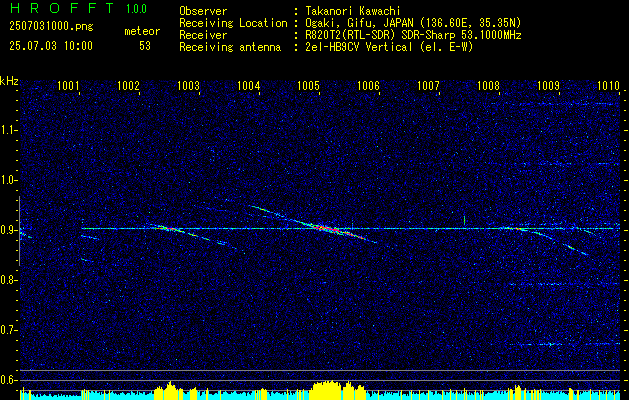Viewport: 629px width, 400px height.
Task: Click the meteor count value 53
Action: pyautogui.click(x=145, y=46)
